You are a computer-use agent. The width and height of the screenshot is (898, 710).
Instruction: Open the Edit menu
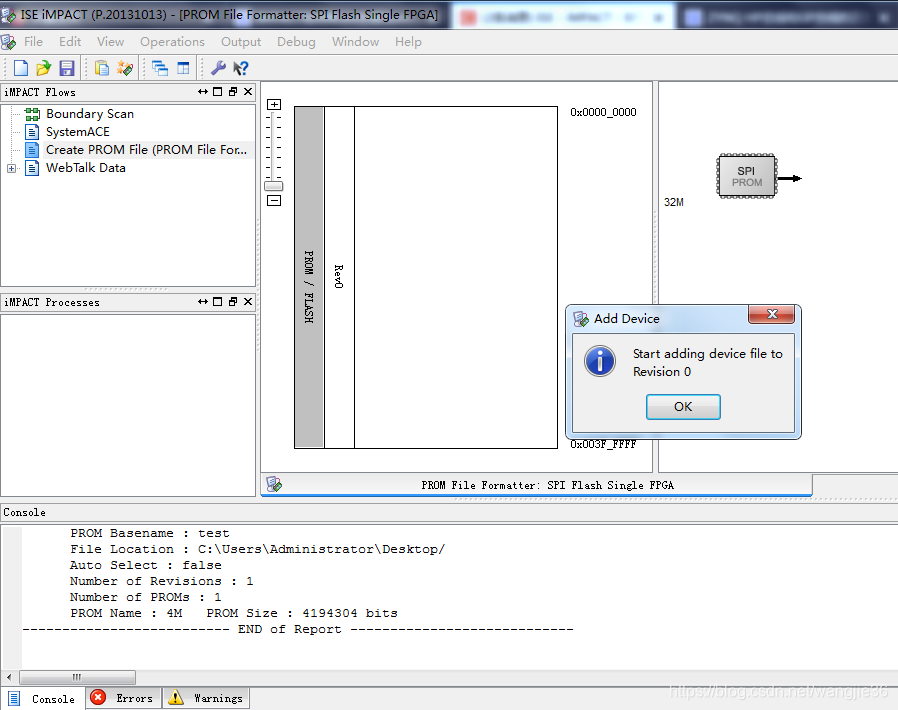pyautogui.click(x=70, y=42)
